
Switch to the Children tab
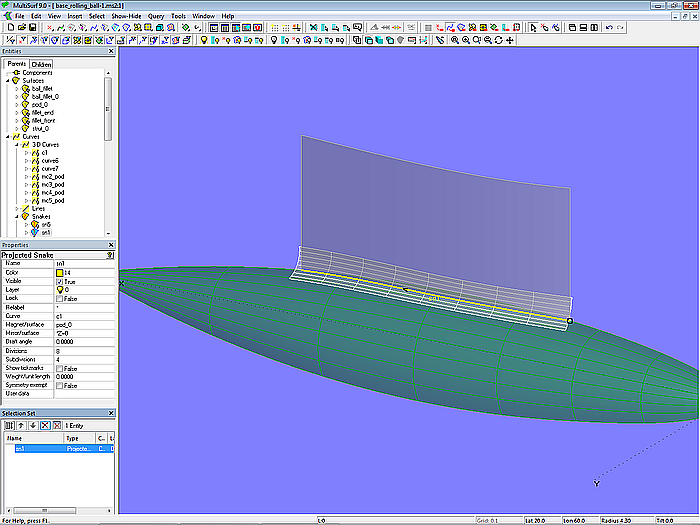41,64
